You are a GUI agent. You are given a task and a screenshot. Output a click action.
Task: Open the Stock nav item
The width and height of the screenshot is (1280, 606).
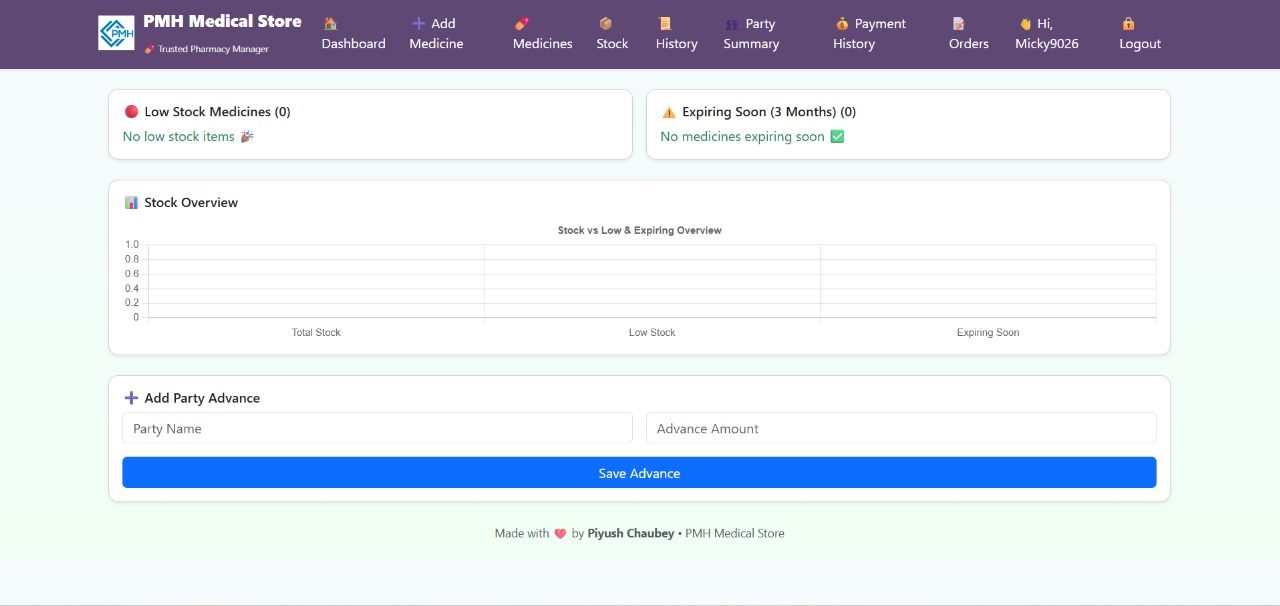pyautogui.click(x=612, y=43)
